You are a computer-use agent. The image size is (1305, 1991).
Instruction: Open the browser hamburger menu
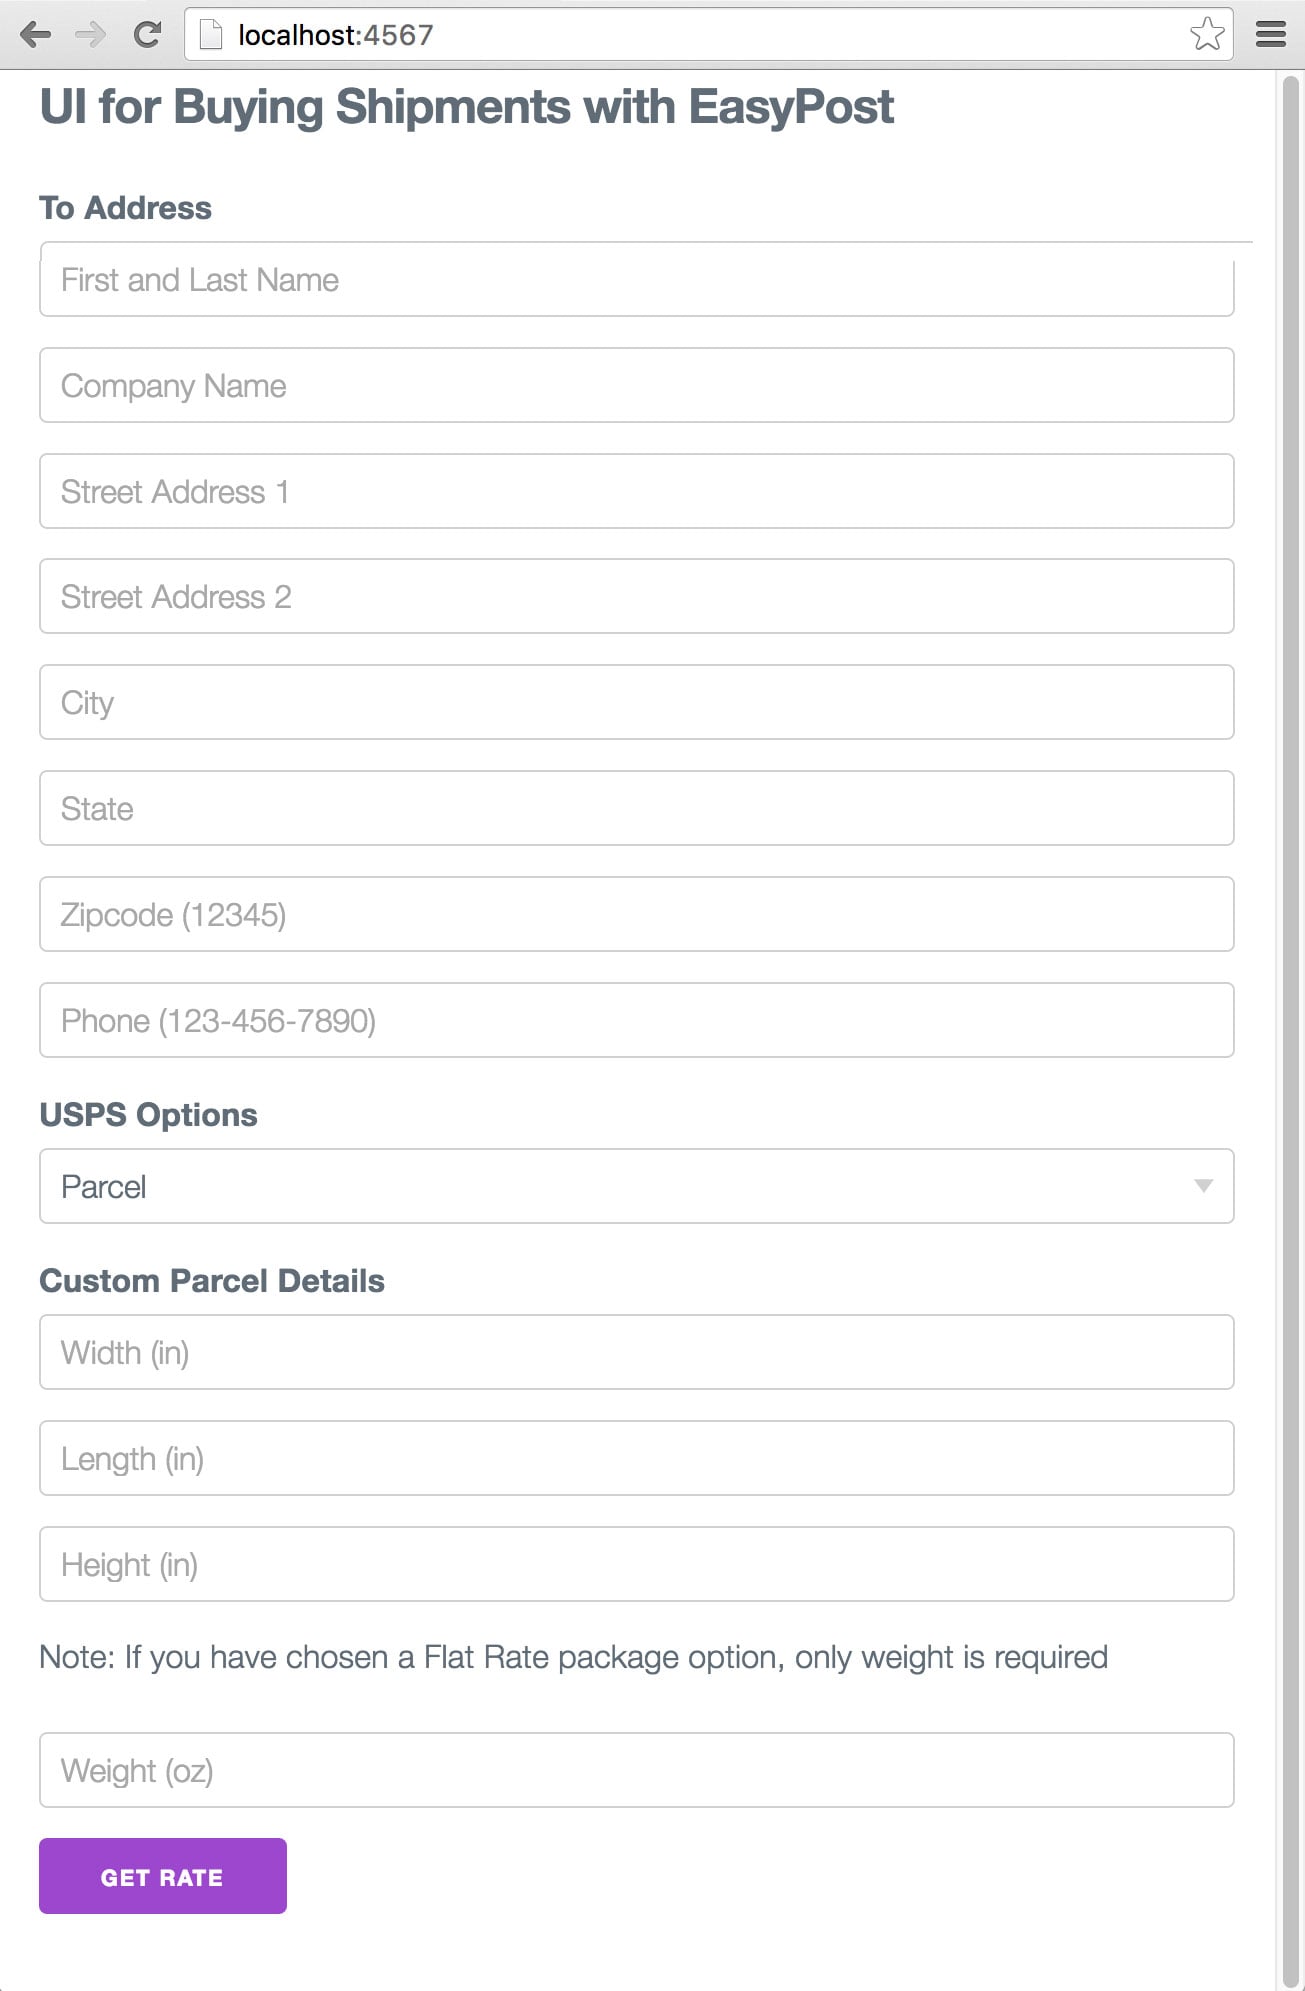tap(1270, 34)
